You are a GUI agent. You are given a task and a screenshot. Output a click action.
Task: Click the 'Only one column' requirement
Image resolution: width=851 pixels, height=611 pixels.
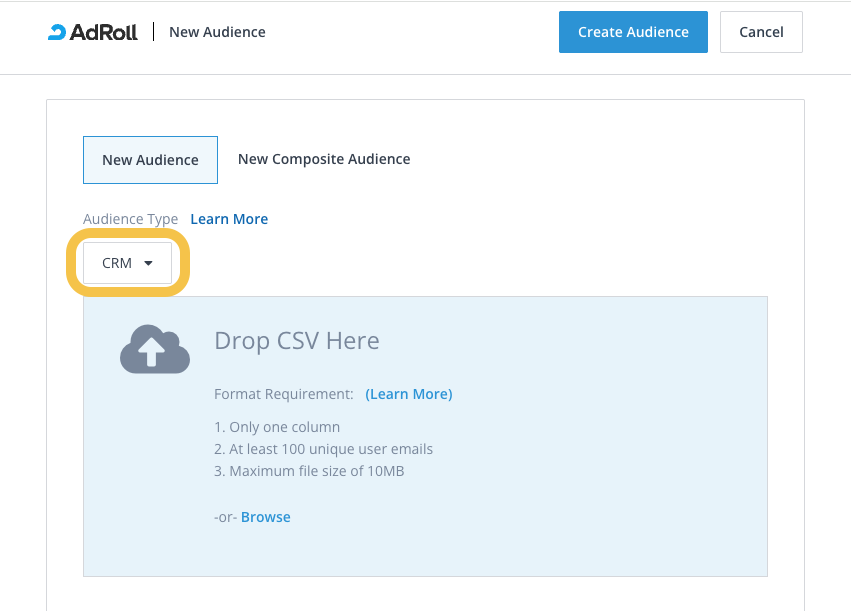tap(277, 427)
